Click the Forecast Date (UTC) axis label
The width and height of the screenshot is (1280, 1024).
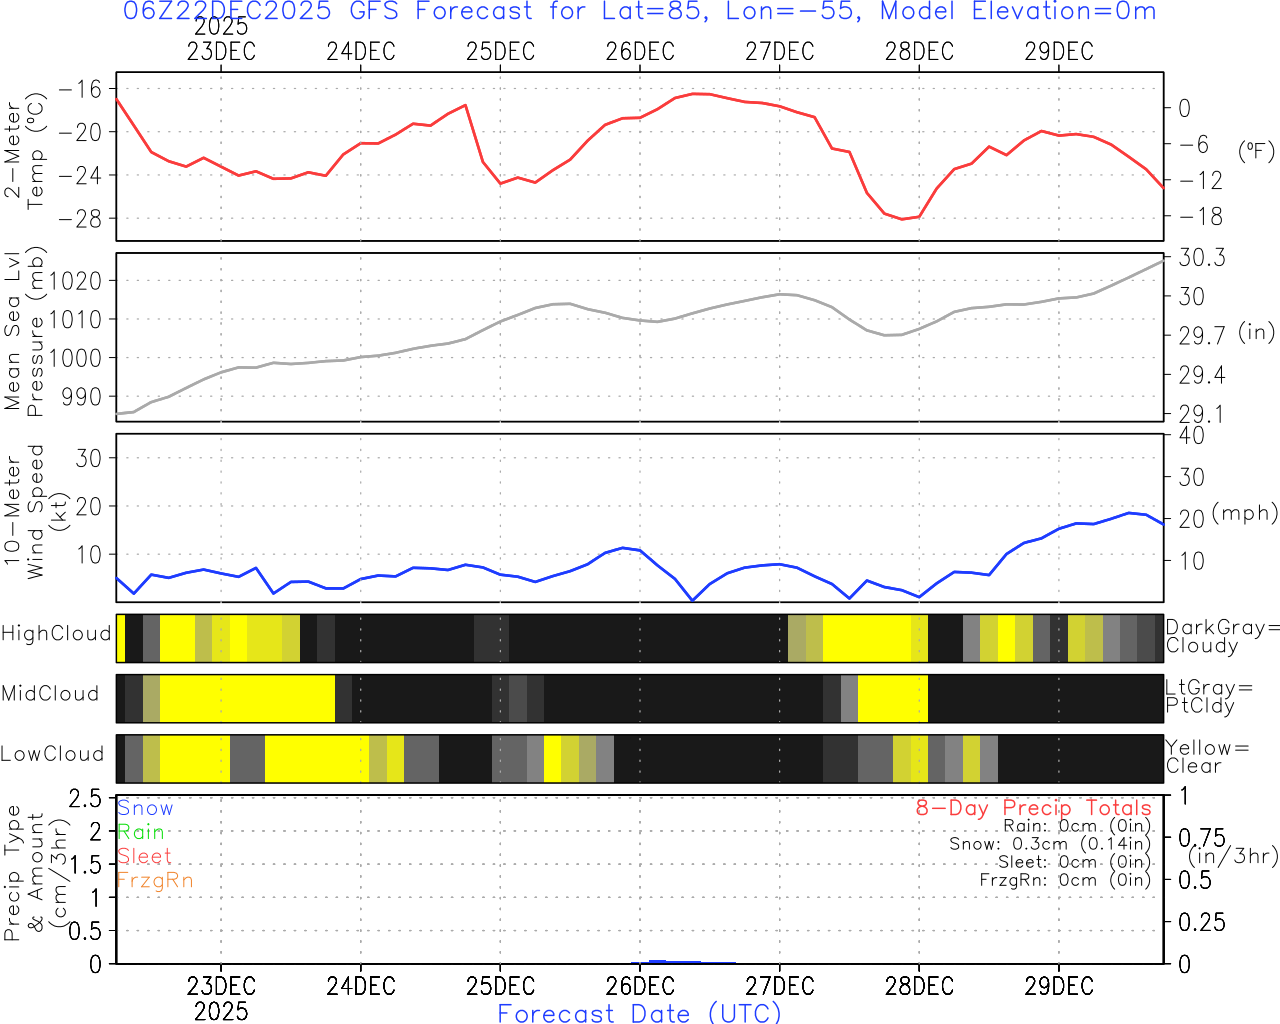pos(640,1013)
